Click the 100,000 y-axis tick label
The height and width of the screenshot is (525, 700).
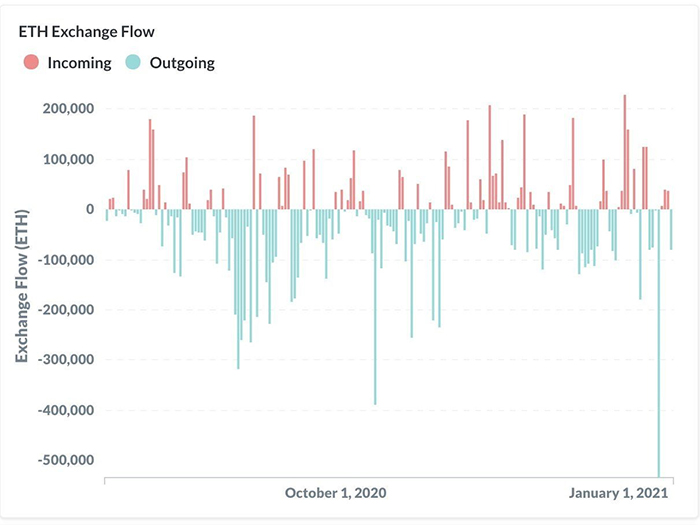pos(68,159)
